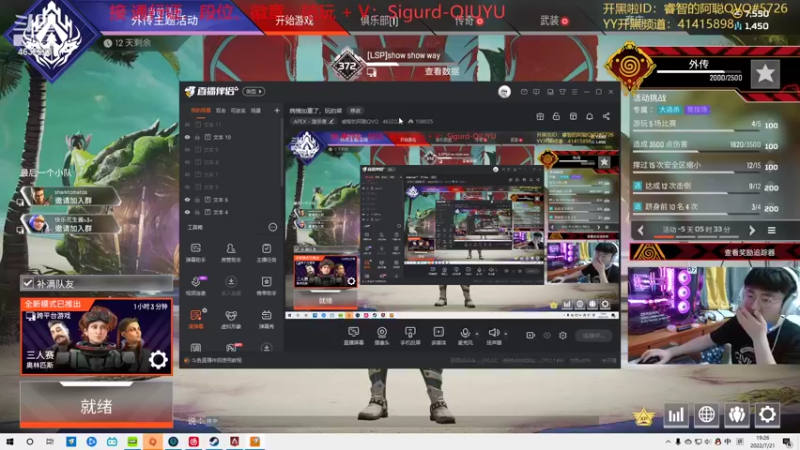Expand the microphone options arrow

click(477, 334)
